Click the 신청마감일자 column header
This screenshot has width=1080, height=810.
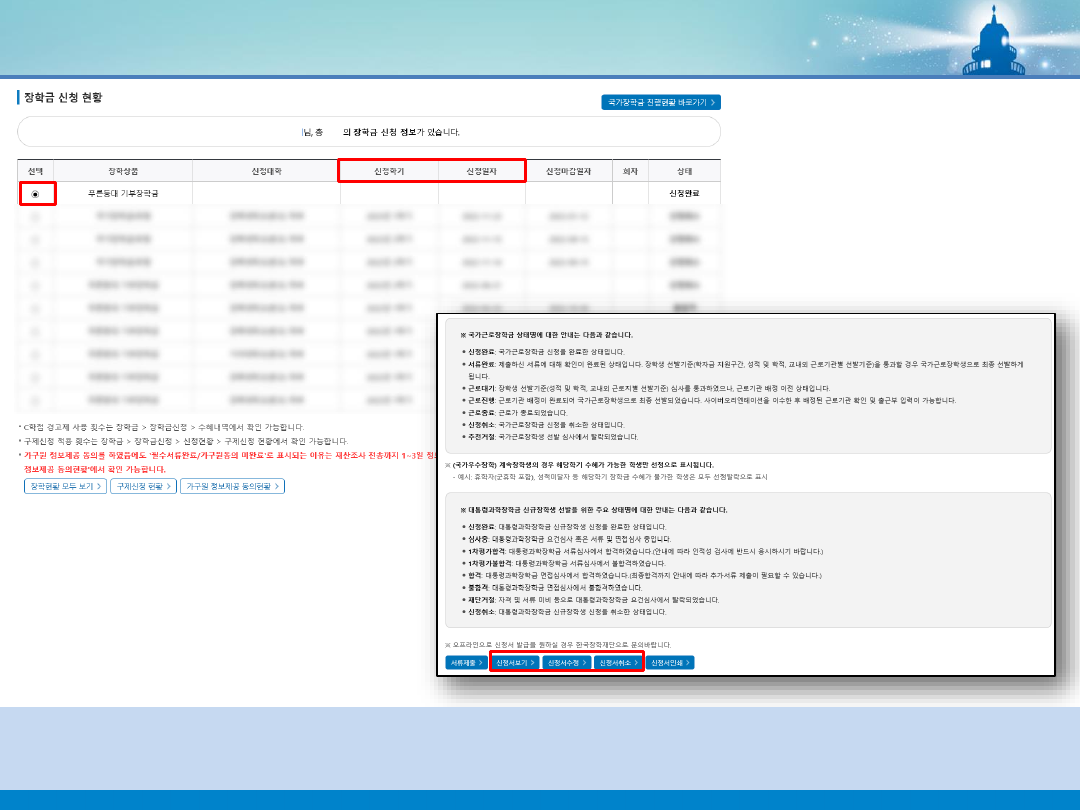568,171
